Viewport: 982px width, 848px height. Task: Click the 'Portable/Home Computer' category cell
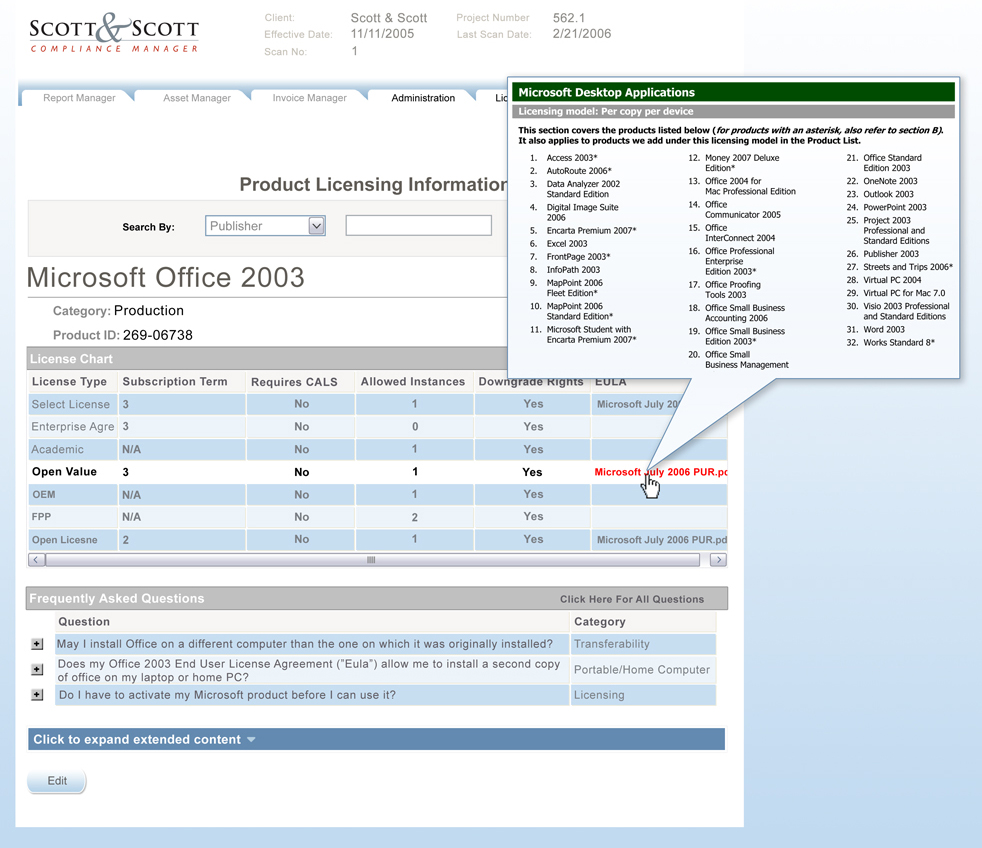643,670
